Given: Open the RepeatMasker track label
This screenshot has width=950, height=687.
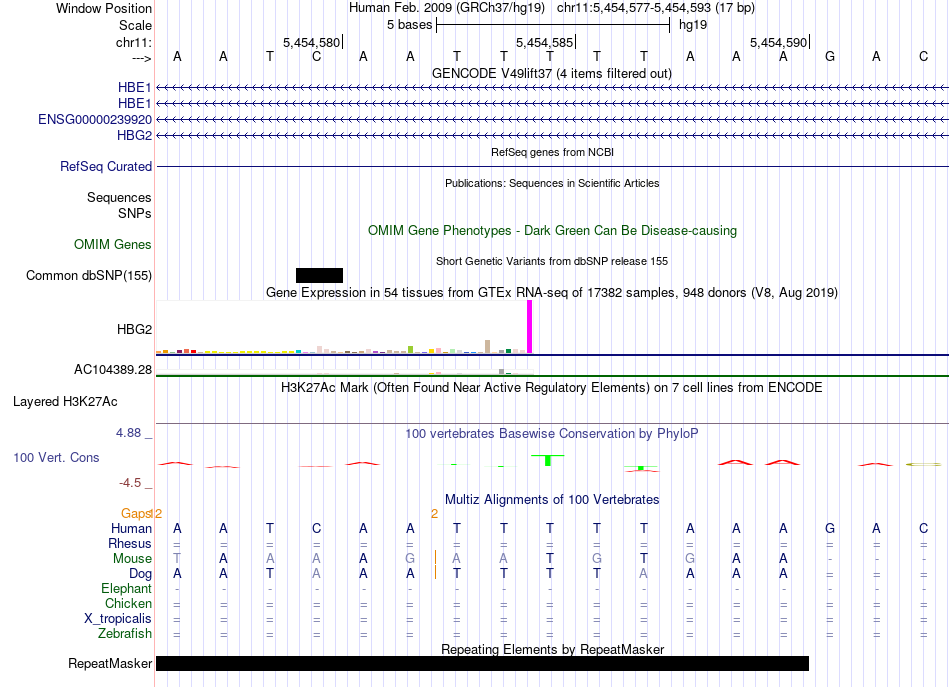Looking at the screenshot, I should click(110, 663).
